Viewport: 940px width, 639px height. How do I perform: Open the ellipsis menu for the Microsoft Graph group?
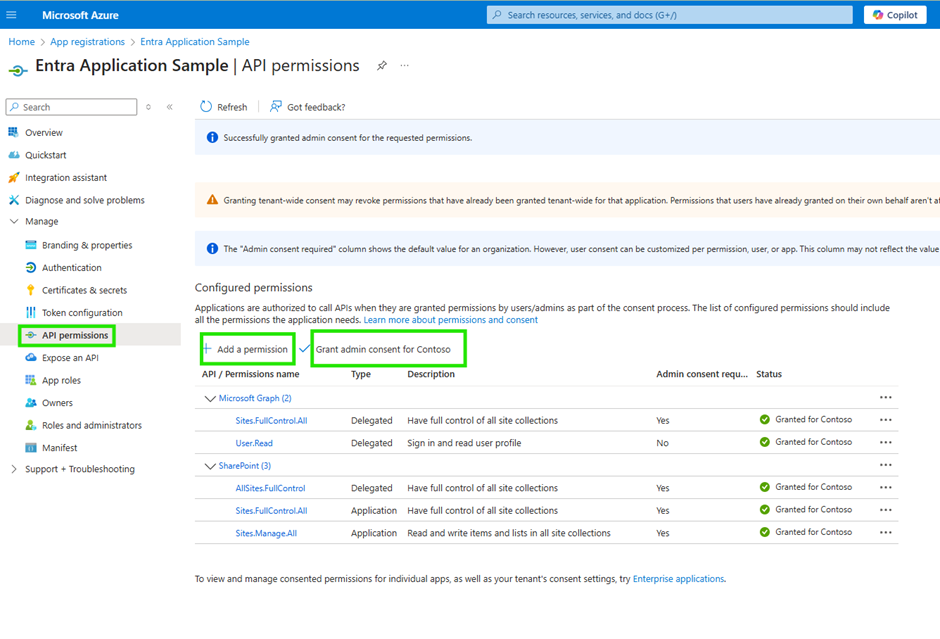(885, 397)
